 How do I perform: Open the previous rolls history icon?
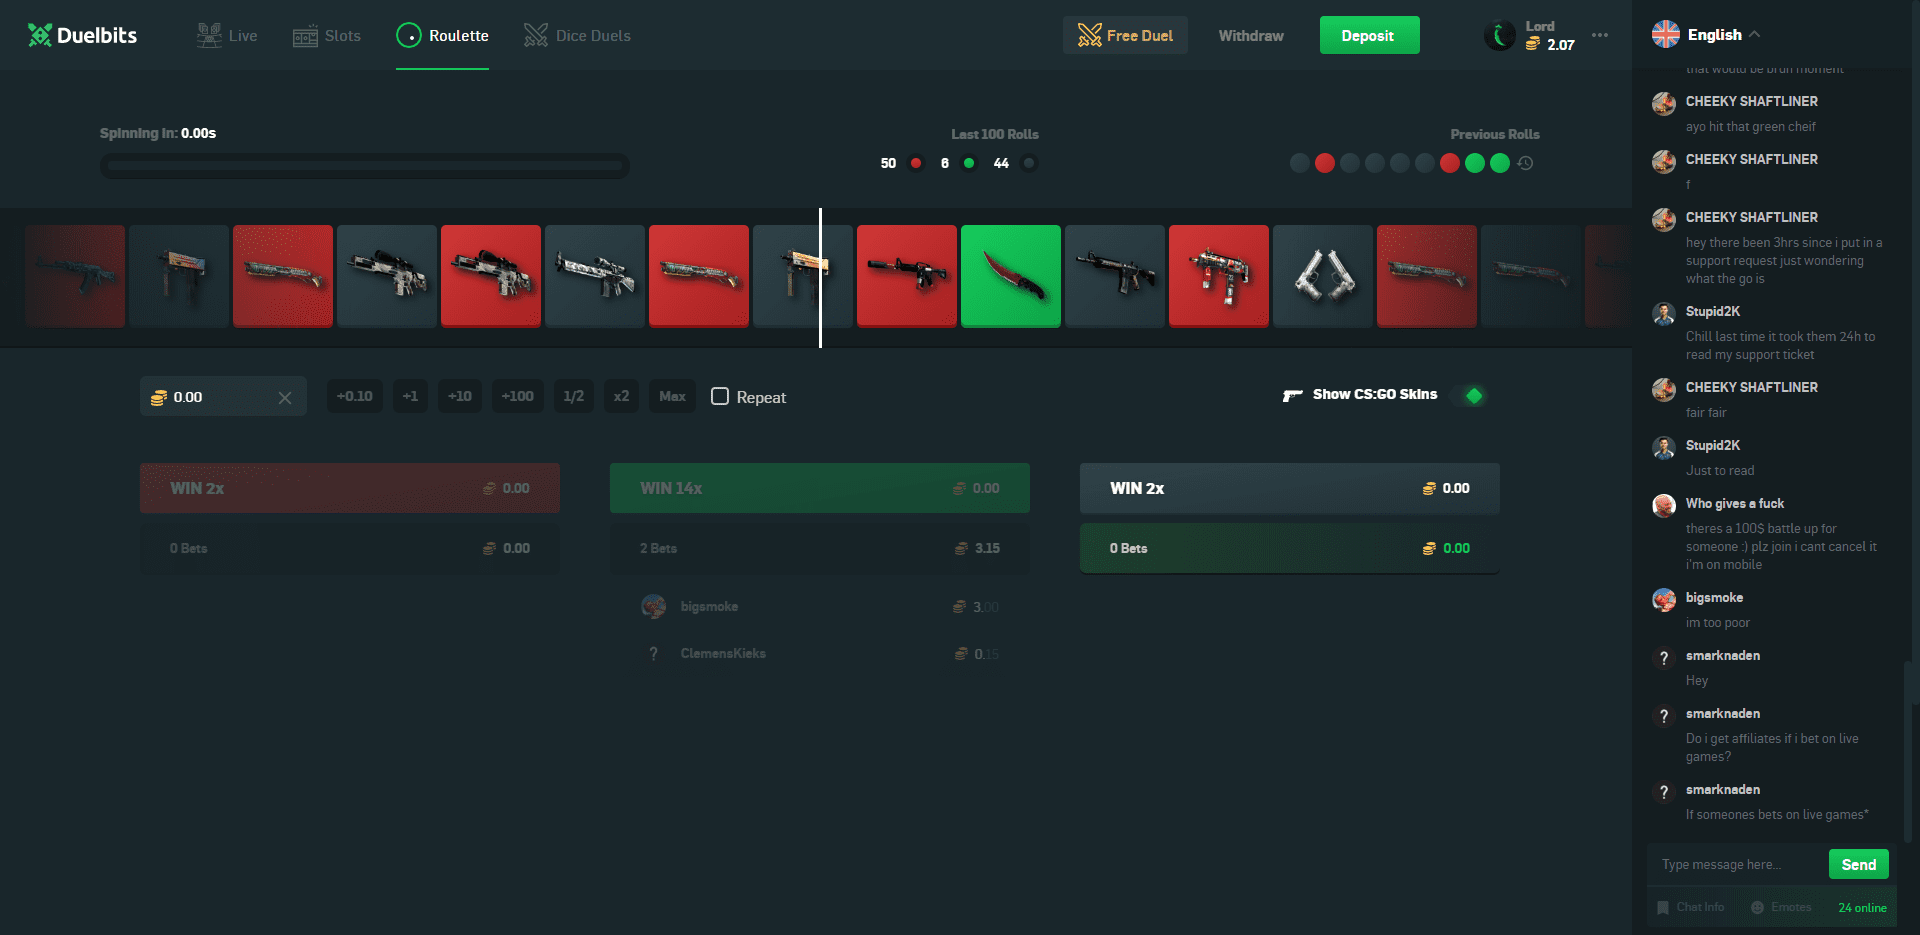point(1525,163)
